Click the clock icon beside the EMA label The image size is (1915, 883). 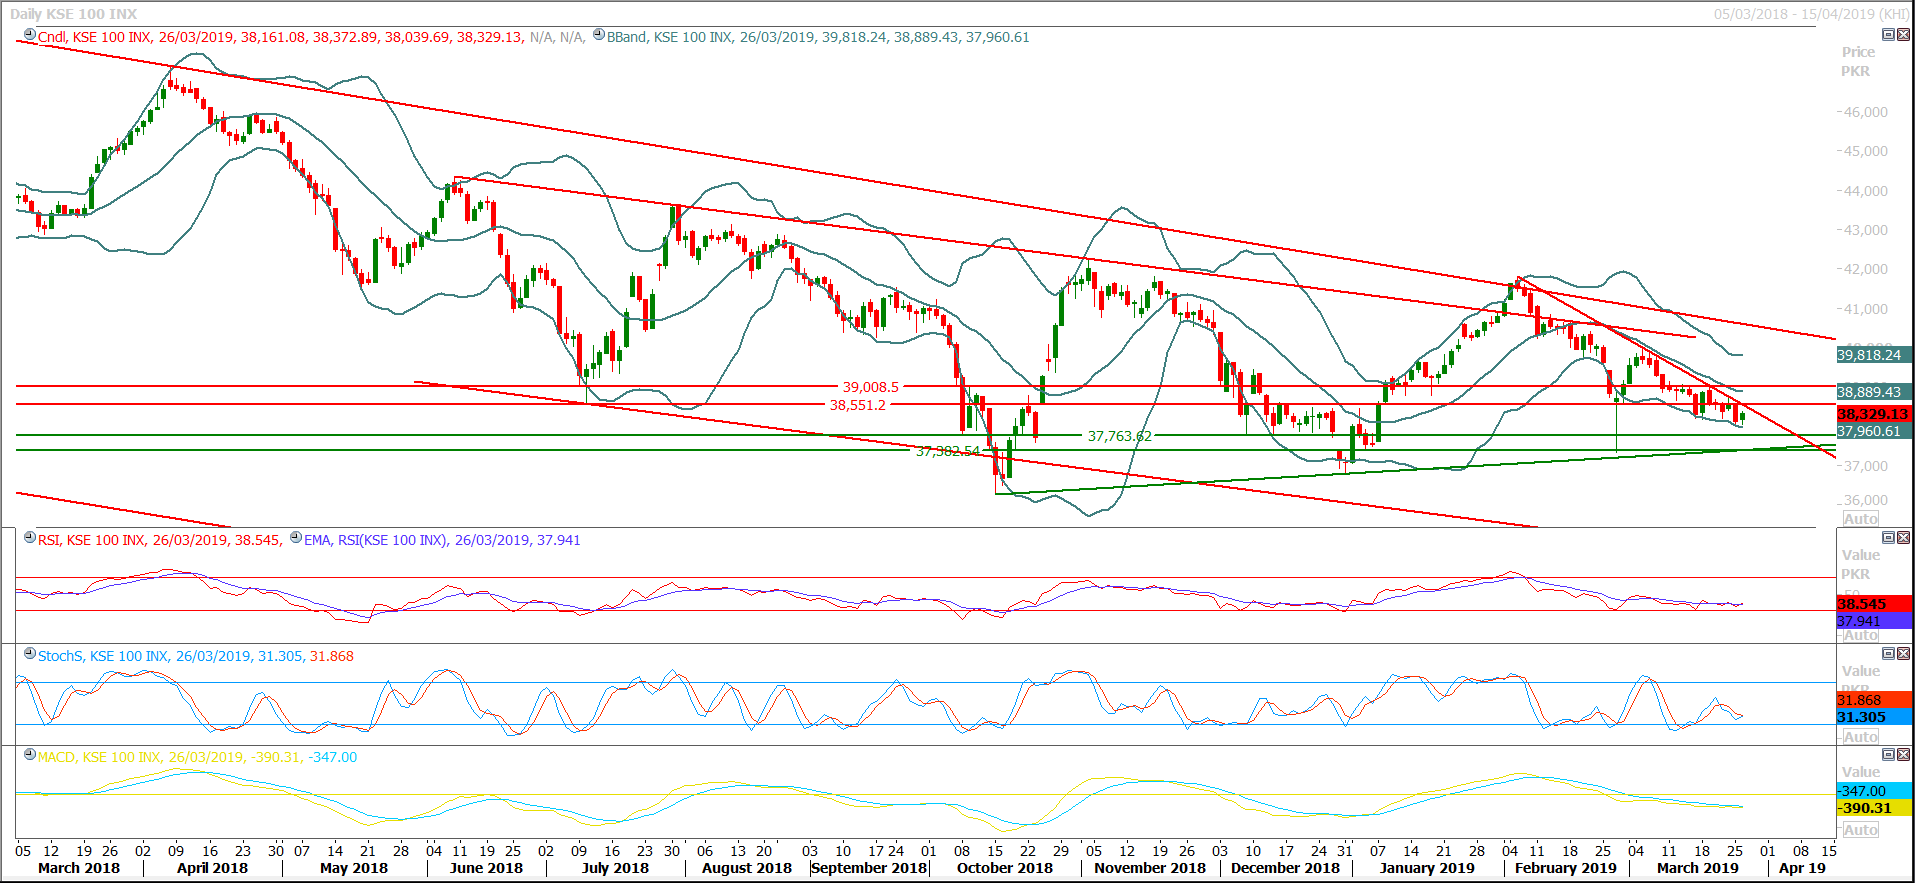point(296,538)
